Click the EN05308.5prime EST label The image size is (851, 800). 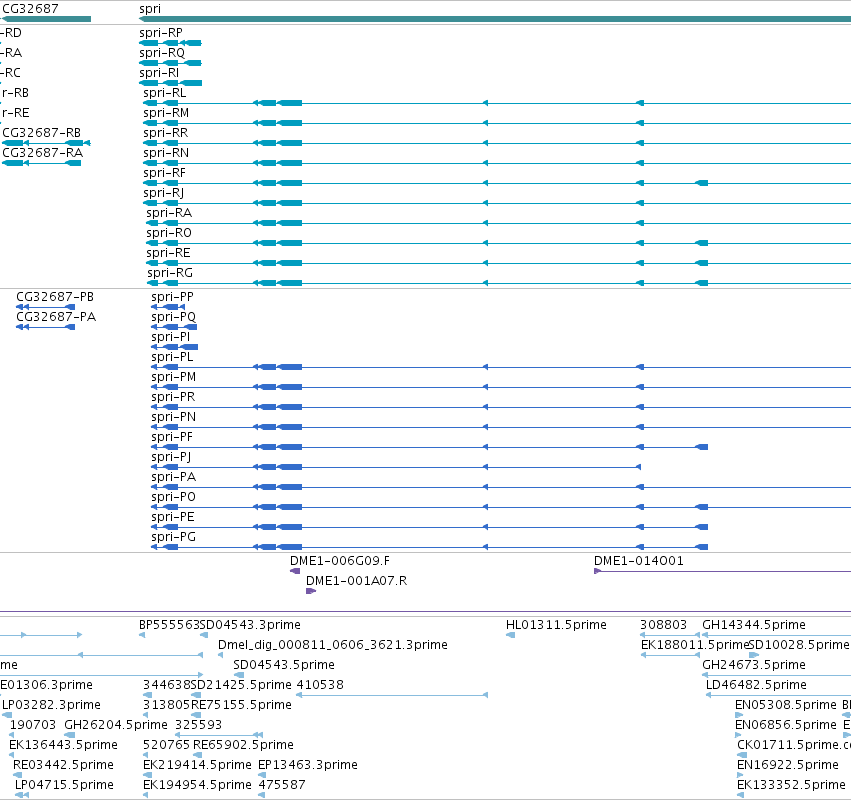click(785, 706)
